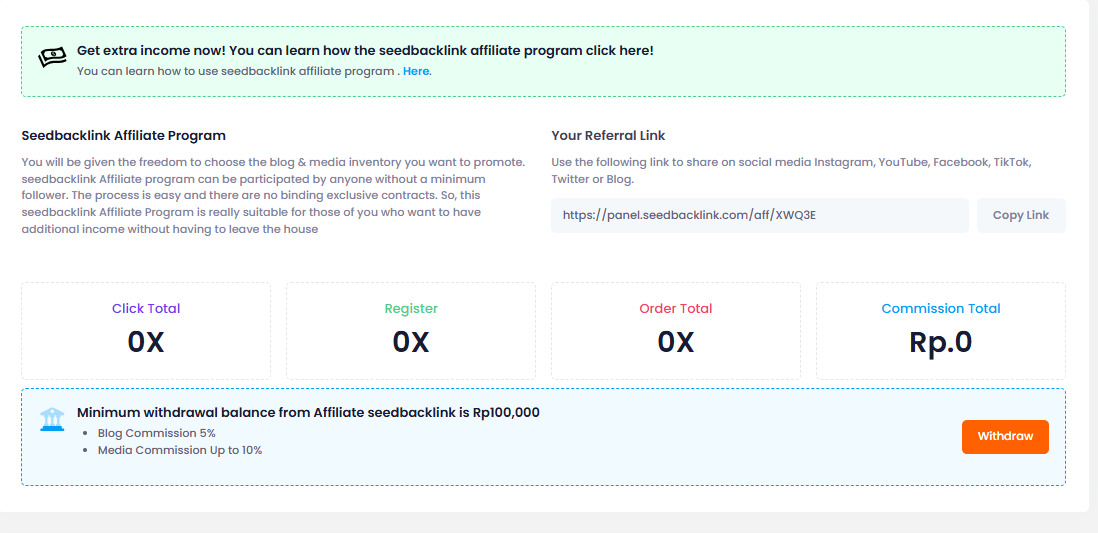Viewport: 1098px width, 533px height.
Task: Click the Your Referral Link heading
Action: click(x=609, y=135)
